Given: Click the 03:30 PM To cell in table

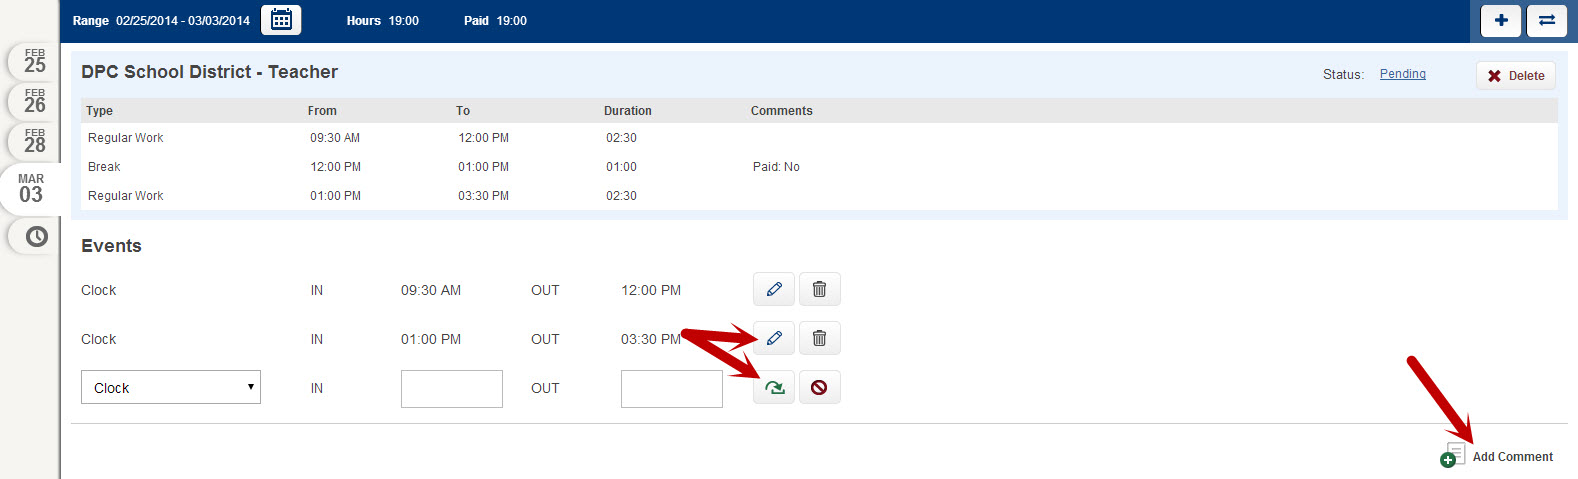Looking at the screenshot, I should point(483,196).
